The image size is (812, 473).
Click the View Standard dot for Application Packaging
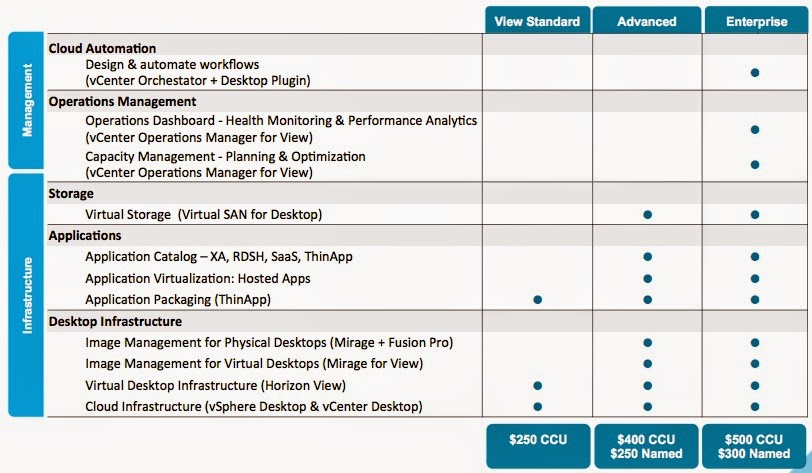[538, 299]
